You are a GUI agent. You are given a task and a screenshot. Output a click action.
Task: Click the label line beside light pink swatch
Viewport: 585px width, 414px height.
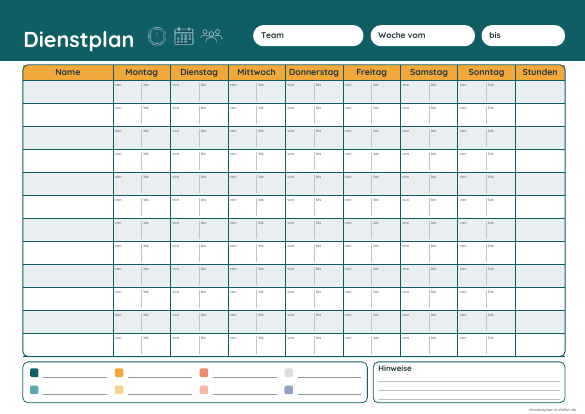coord(245,394)
